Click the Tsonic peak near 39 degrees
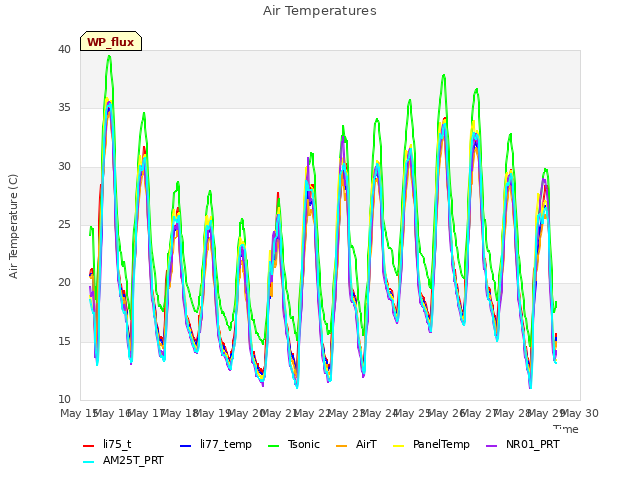The image size is (640, 480). tap(109, 56)
